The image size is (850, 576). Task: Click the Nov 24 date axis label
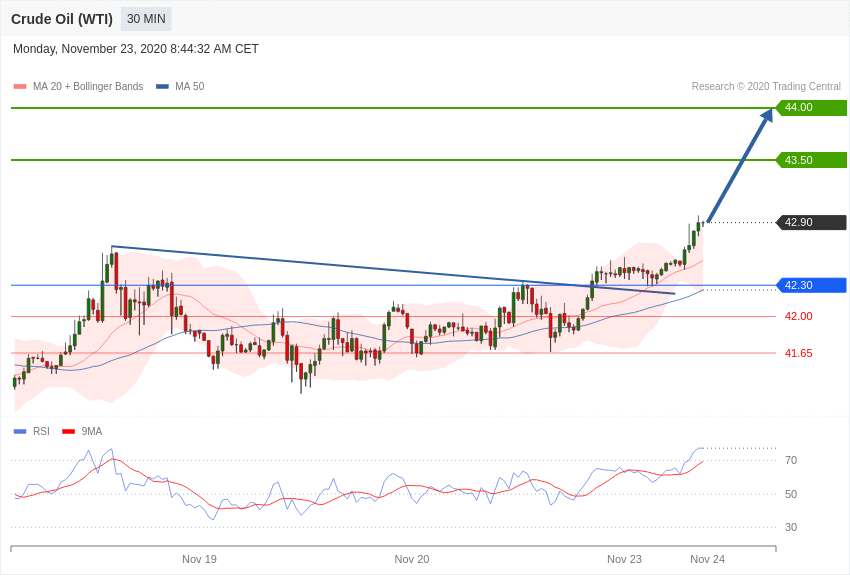coord(707,559)
